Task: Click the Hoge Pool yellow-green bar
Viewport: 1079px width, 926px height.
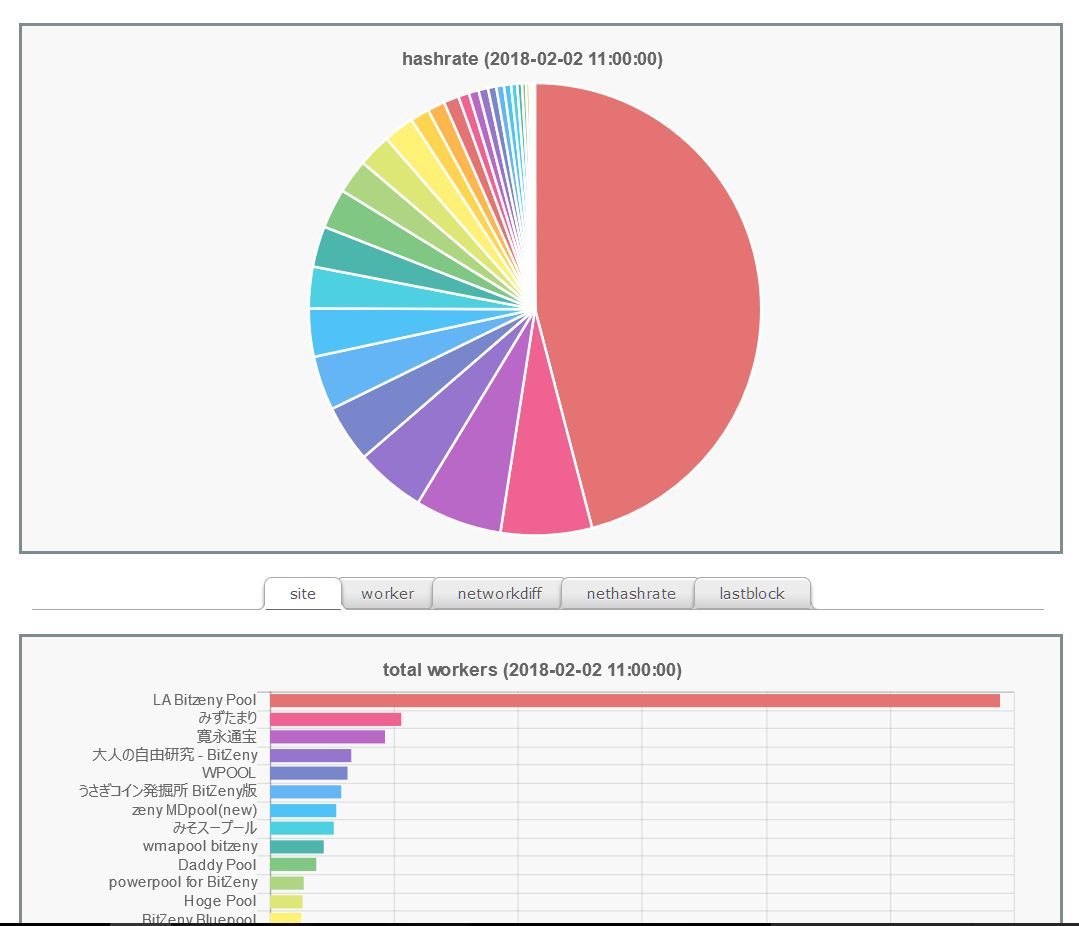Action: 286,901
